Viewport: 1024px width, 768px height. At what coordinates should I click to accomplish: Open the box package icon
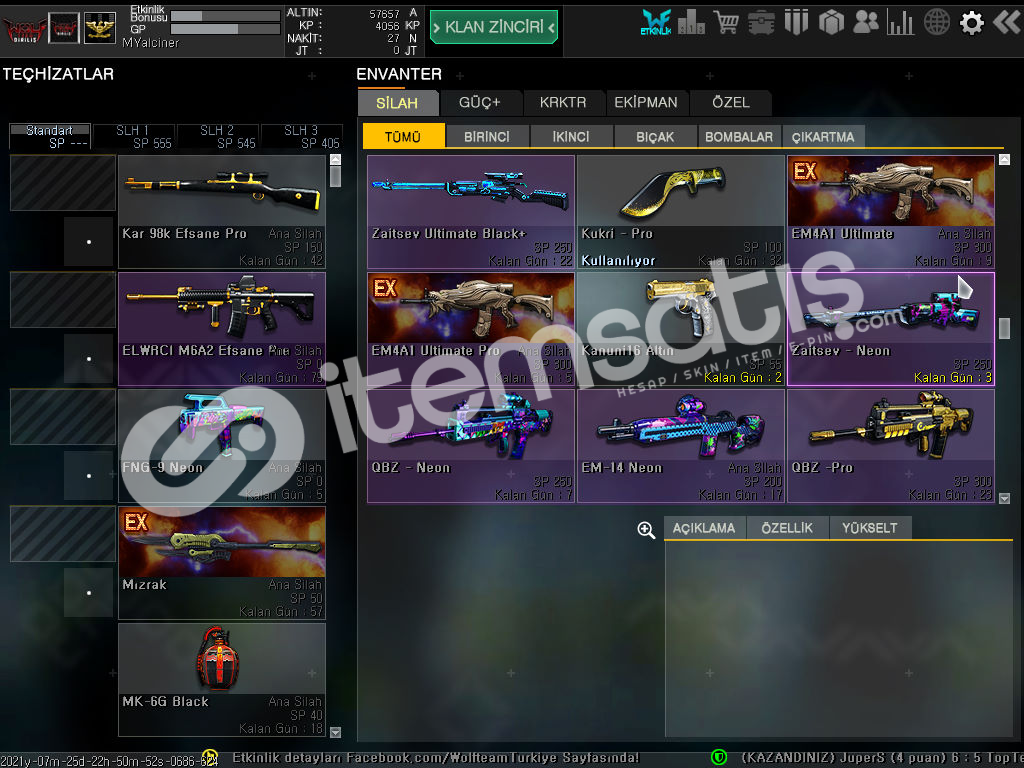point(831,23)
